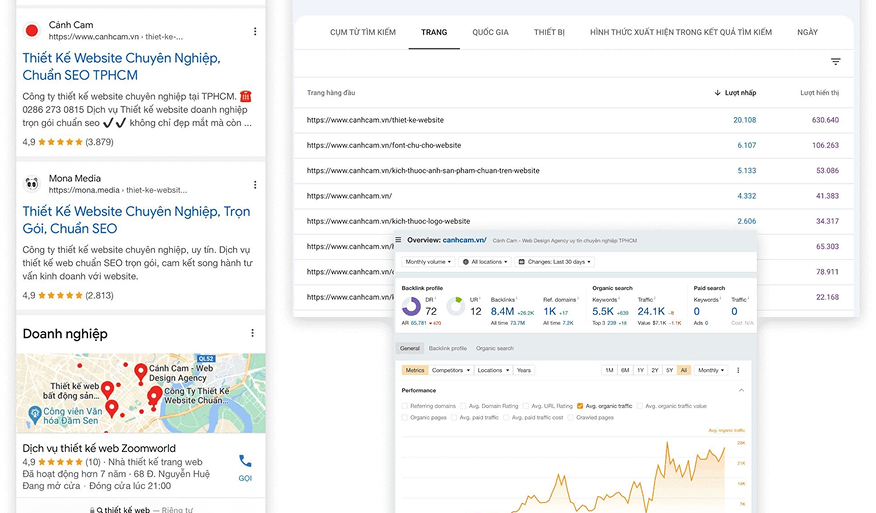Enable the Avg. Domain Rating checkbox
Viewport: 876px width, 513px height.
463,406
